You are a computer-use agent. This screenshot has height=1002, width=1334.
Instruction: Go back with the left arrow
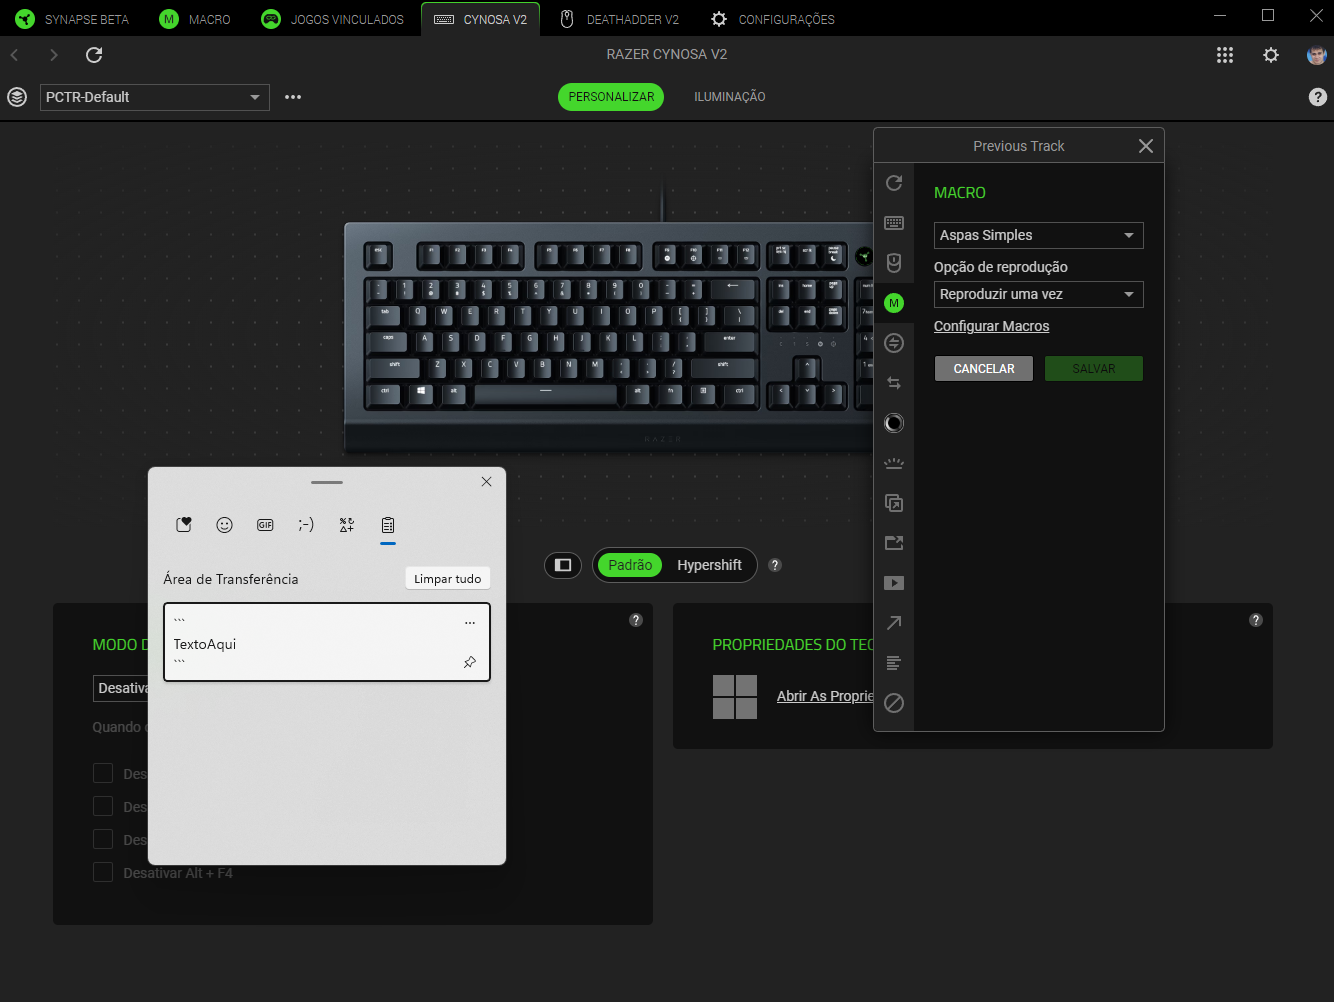(x=15, y=55)
